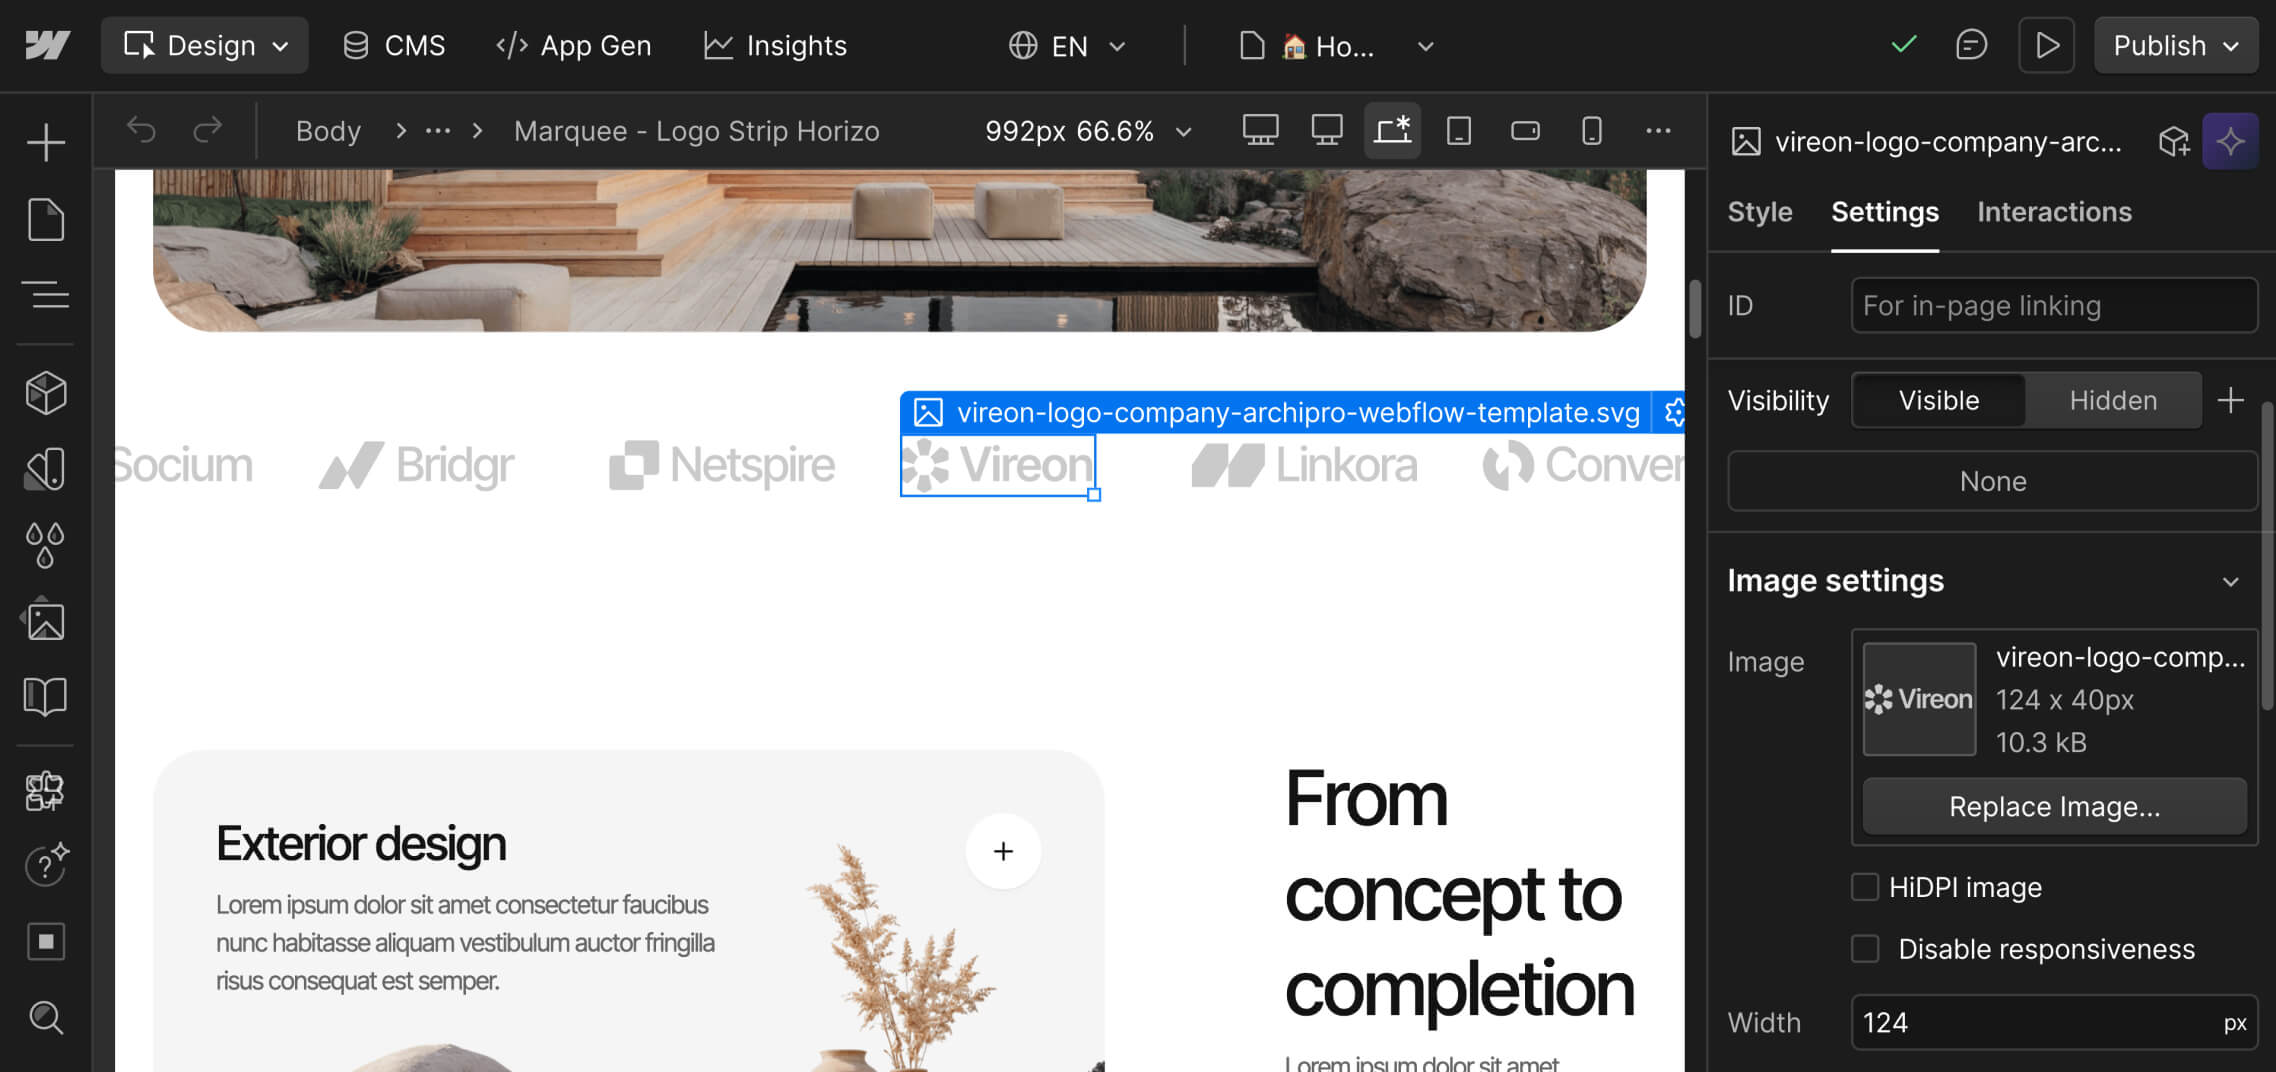Open selected image settings gear on canvas
2276x1072 pixels.
click(1674, 412)
